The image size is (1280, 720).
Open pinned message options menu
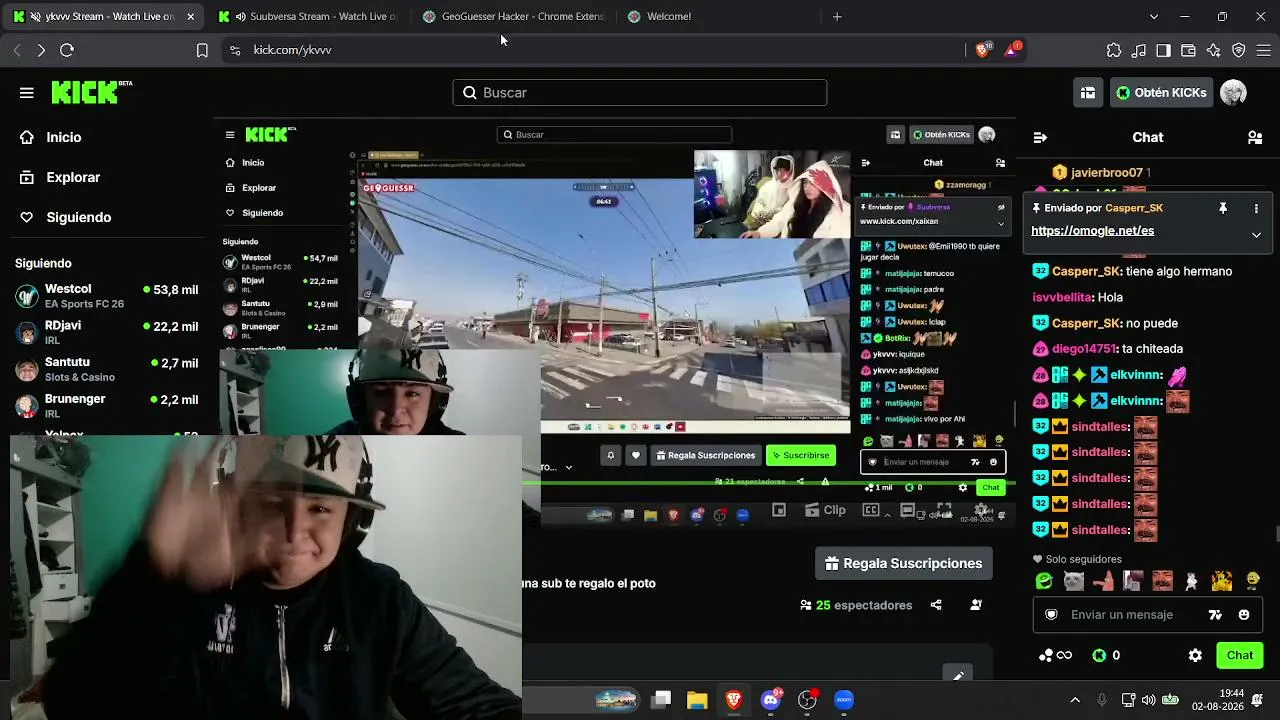(1256, 208)
